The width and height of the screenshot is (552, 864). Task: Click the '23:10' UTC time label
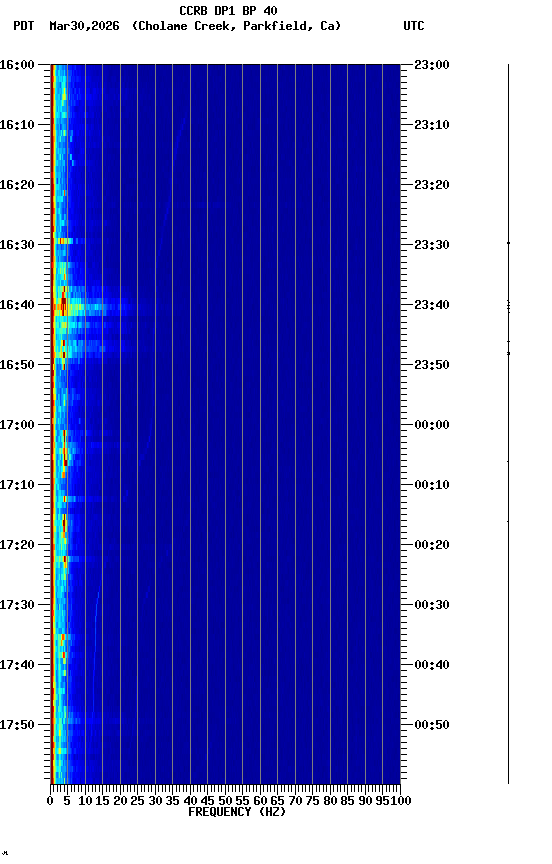pos(432,125)
